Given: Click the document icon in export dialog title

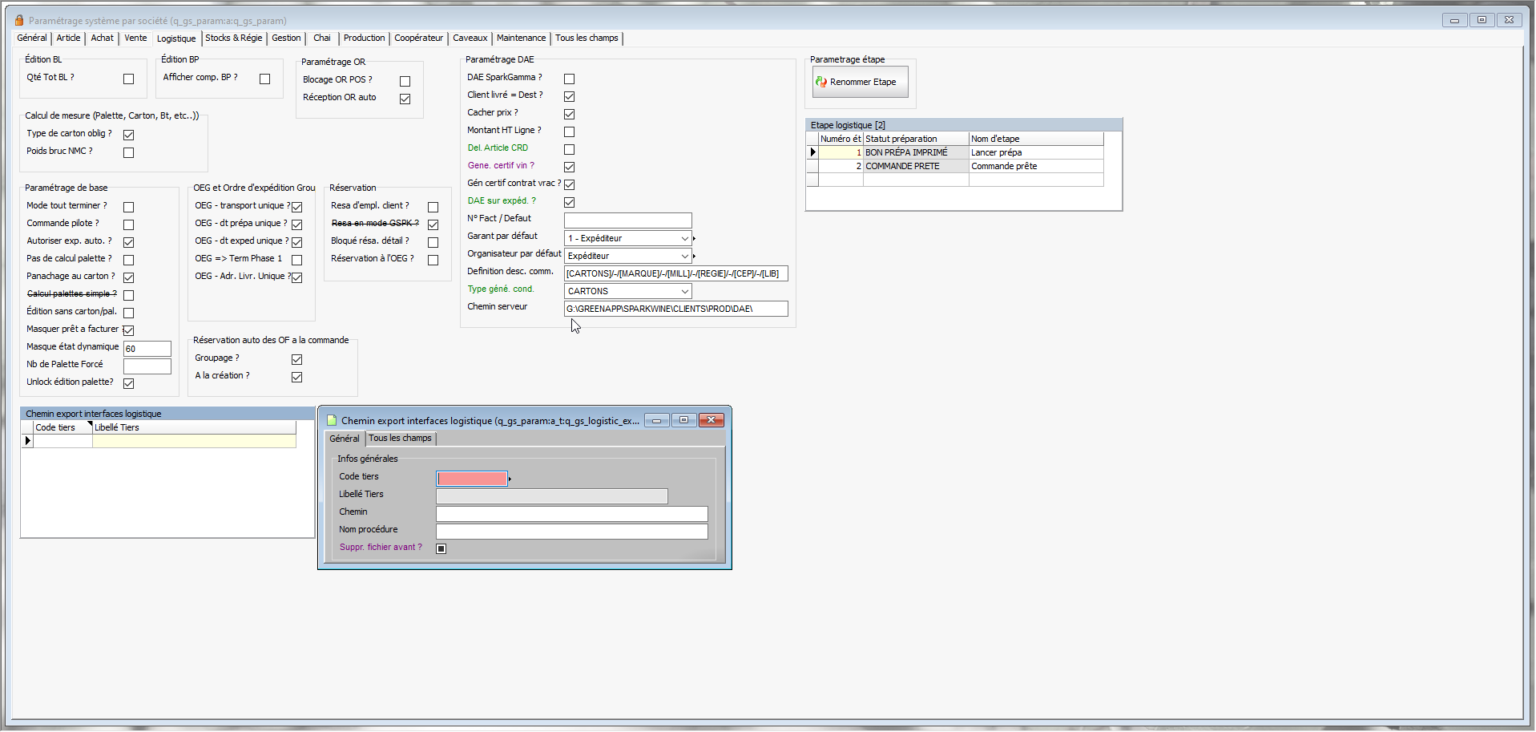Looking at the screenshot, I should point(332,421).
